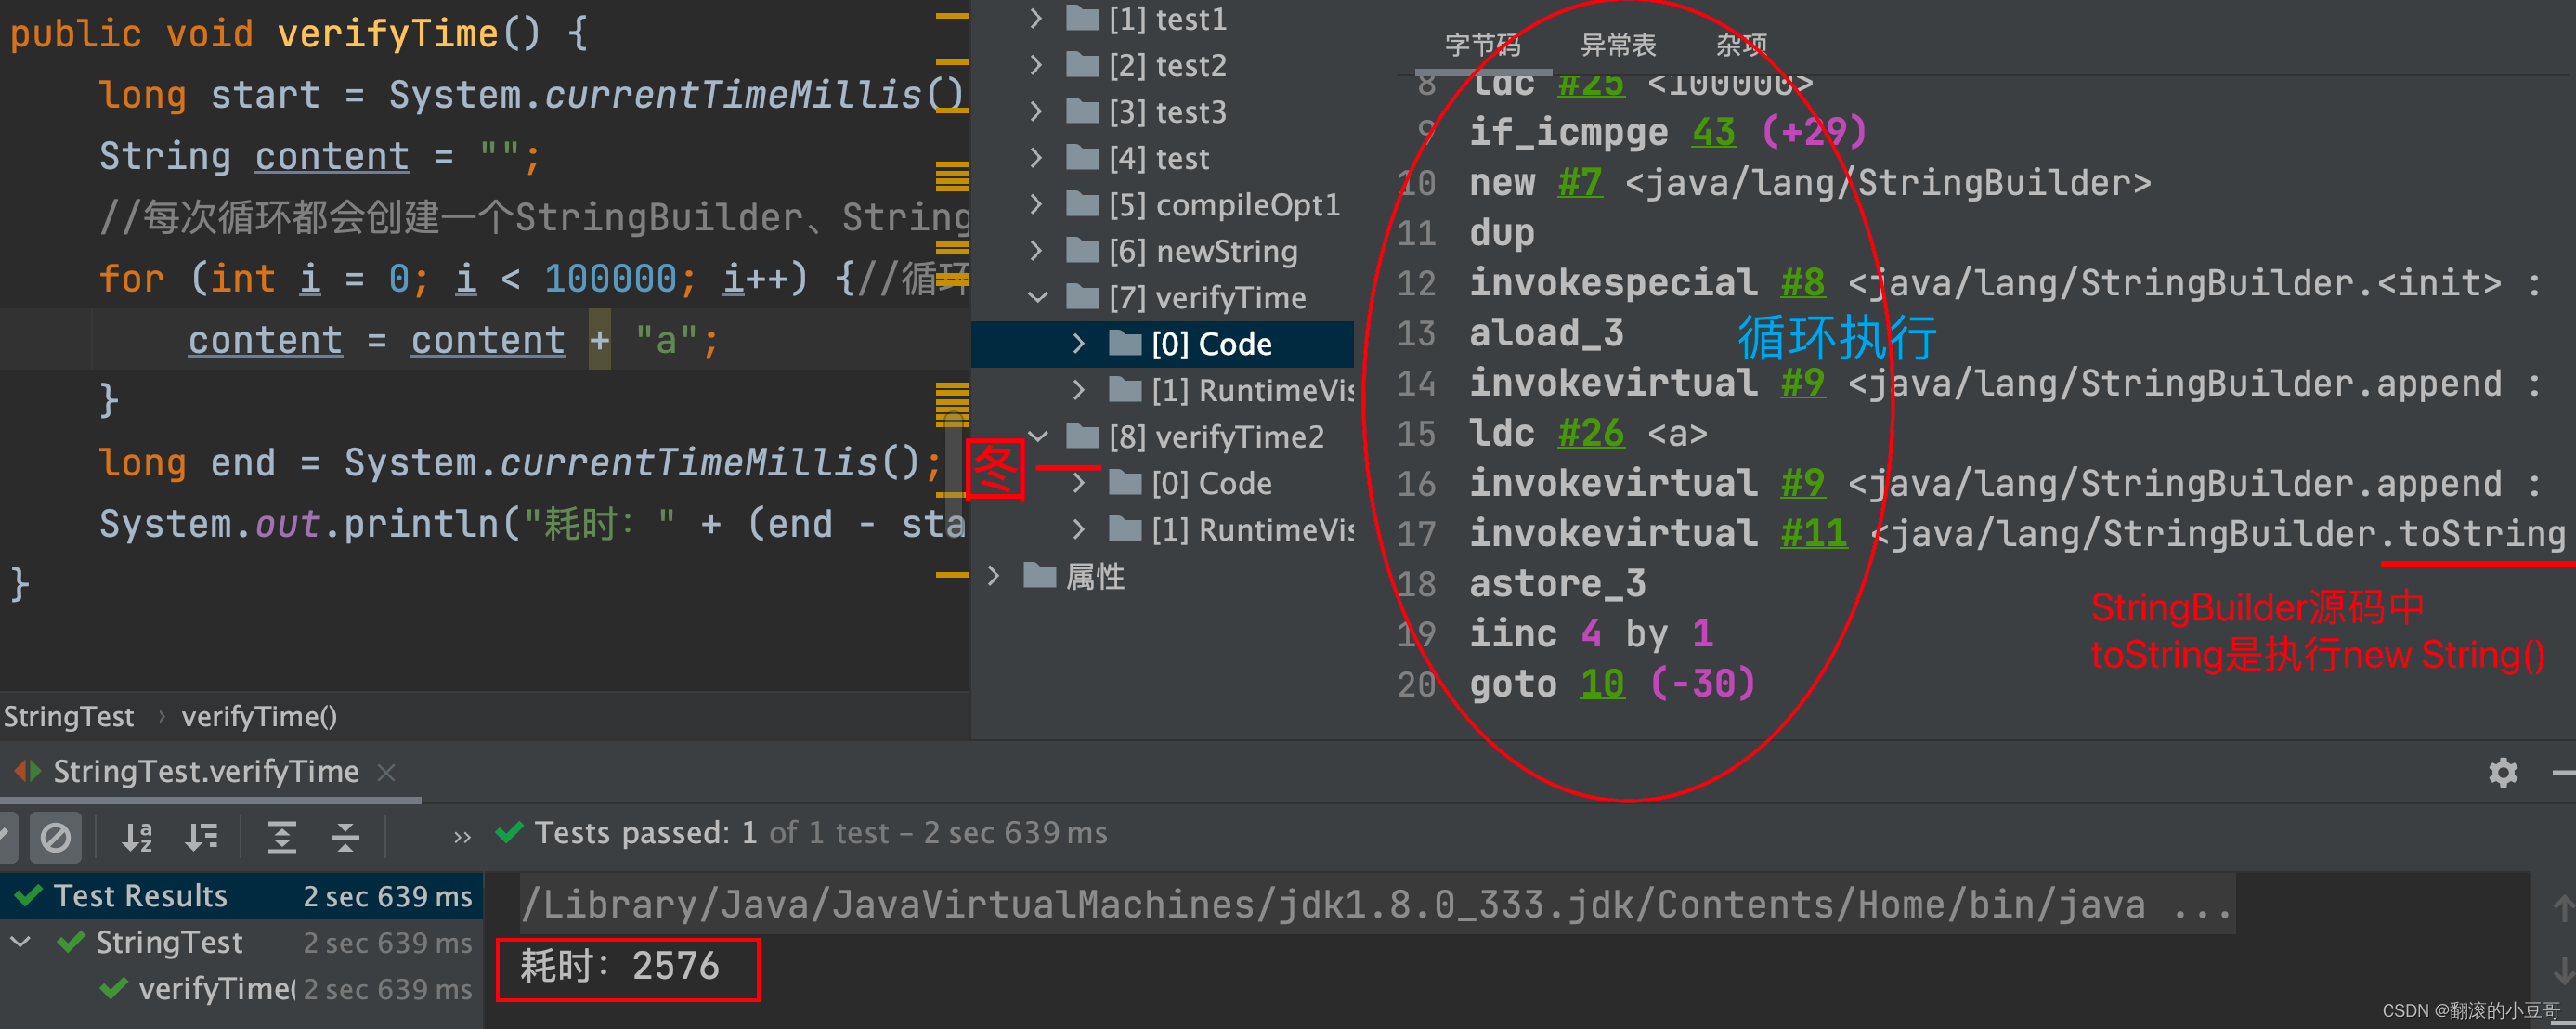Expand the [5] compileOpt1 folder
The height and width of the screenshot is (1029, 2576).
[x=1037, y=204]
